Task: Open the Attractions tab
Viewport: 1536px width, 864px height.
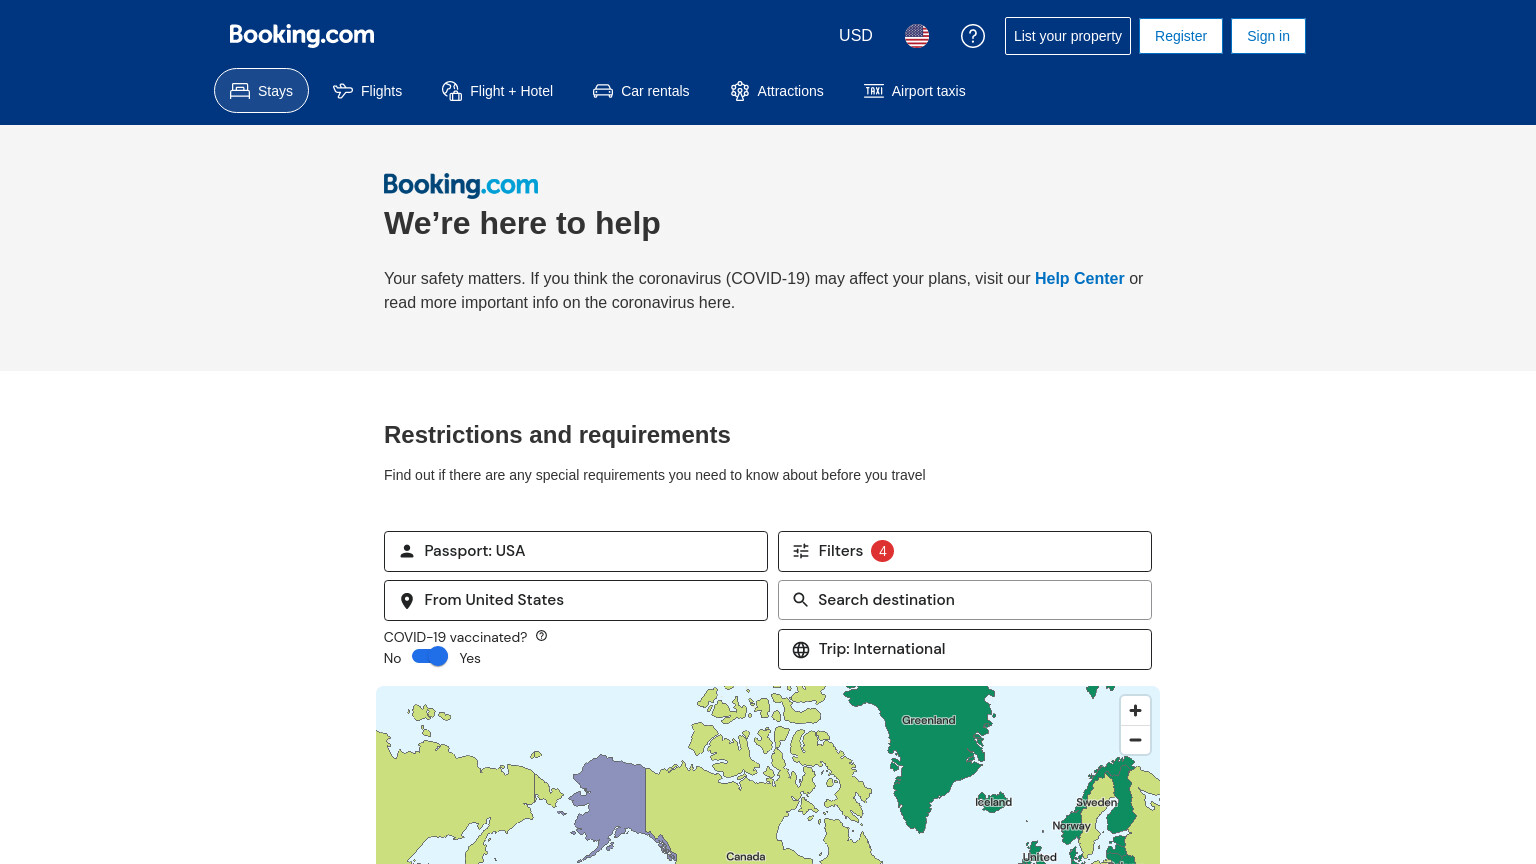Action: pyautogui.click(x=777, y=91)
